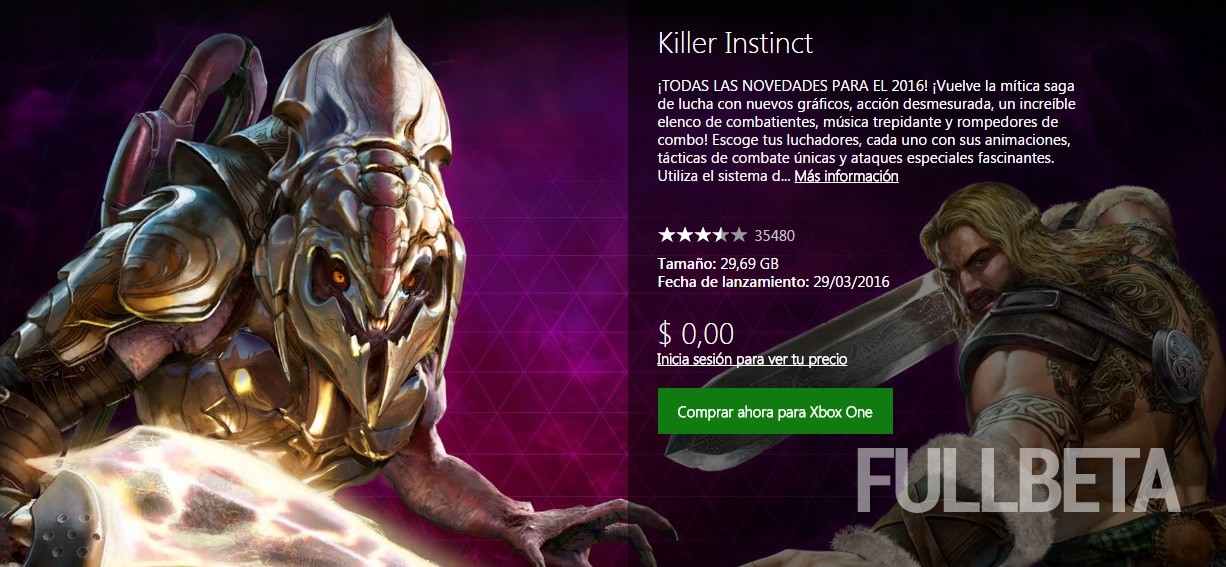
Task: Click the $ 0,00 price label
Action: (x=696, y=334)
